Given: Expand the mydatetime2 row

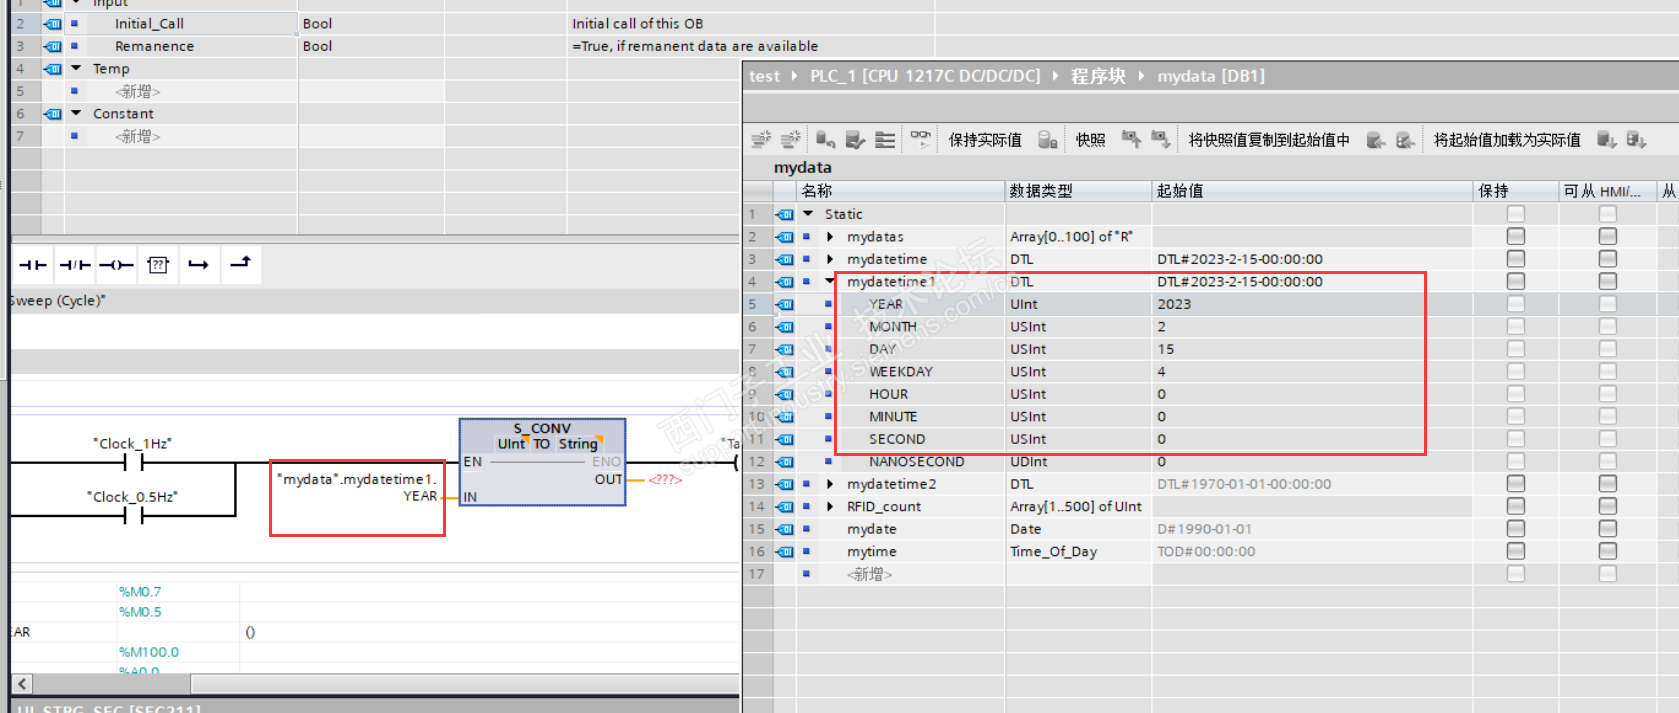Looking at the screenshot, I should point(830,484).
